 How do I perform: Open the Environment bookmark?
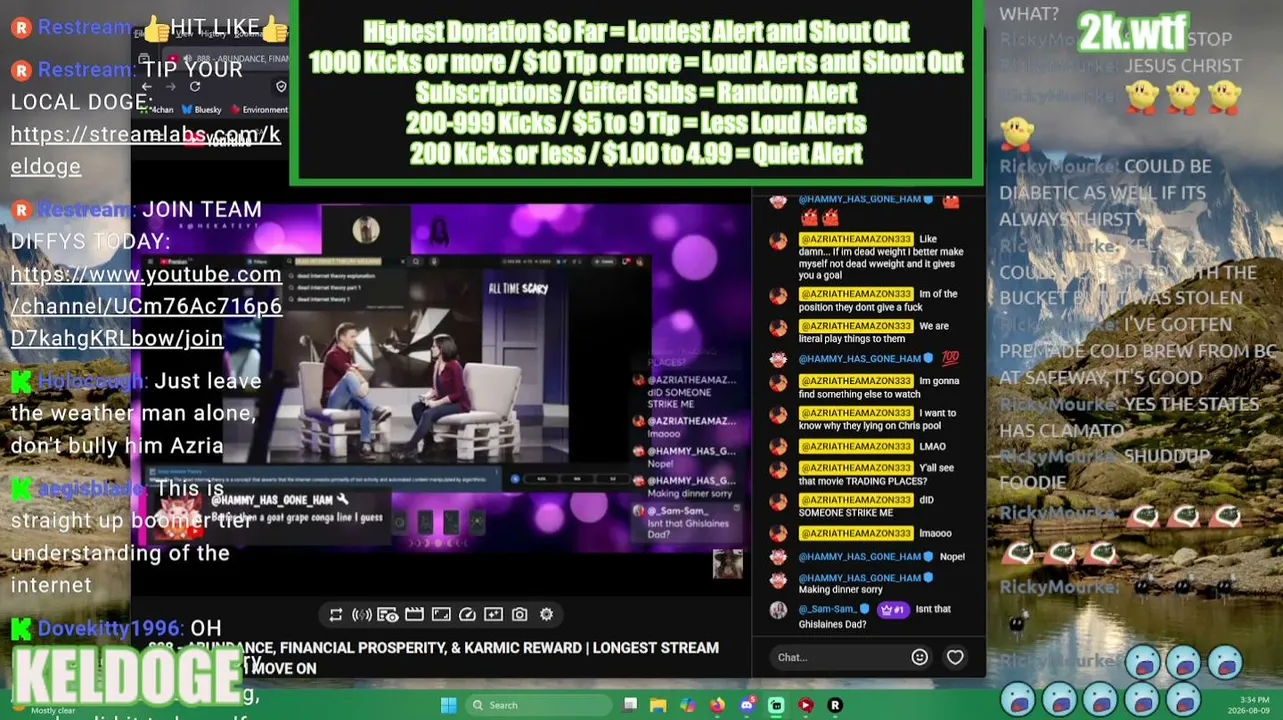[259, 110]
